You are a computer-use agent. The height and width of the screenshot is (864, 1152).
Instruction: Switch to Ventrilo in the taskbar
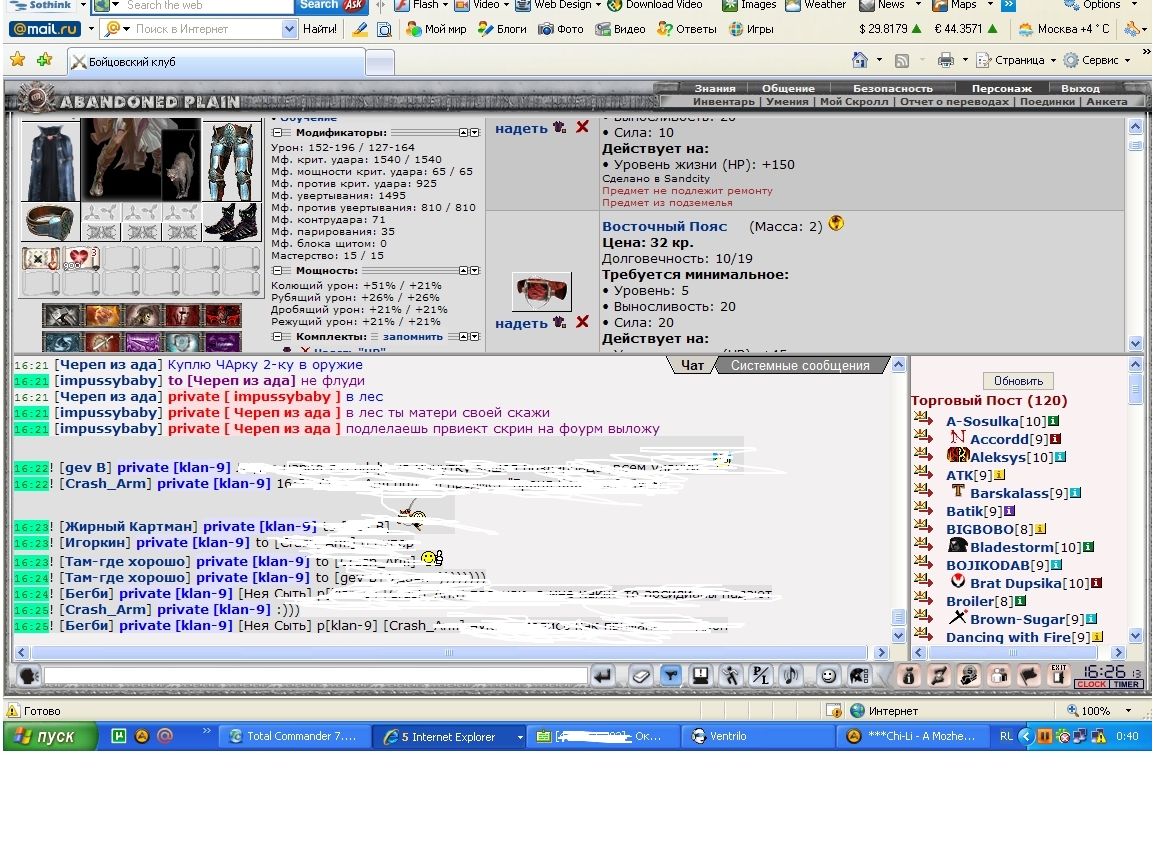tap(759, 736)
